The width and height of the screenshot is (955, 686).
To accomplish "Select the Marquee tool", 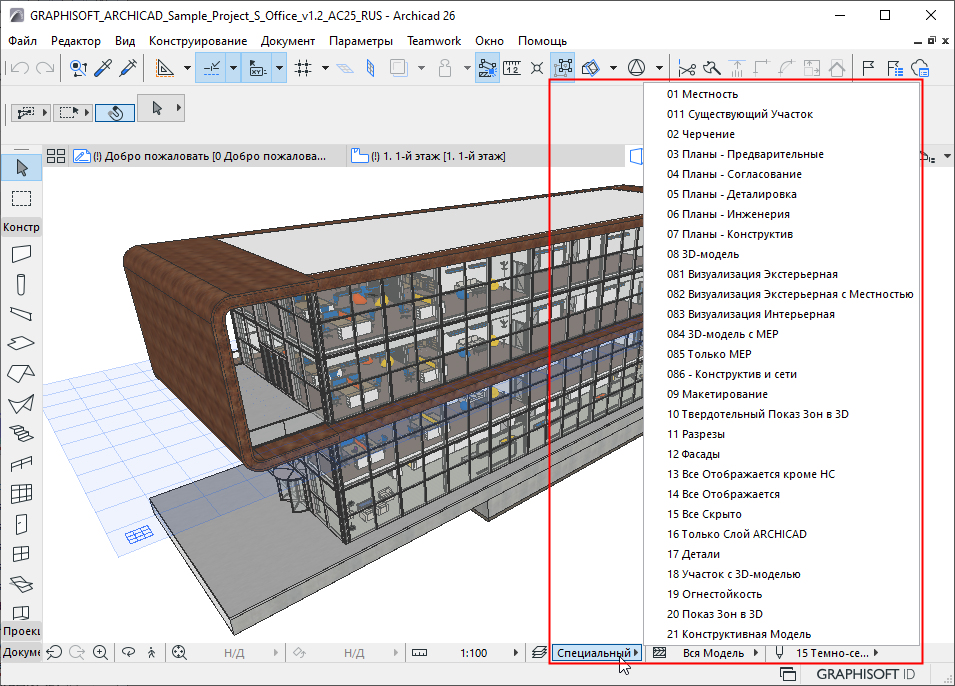I will coord(21,197).
